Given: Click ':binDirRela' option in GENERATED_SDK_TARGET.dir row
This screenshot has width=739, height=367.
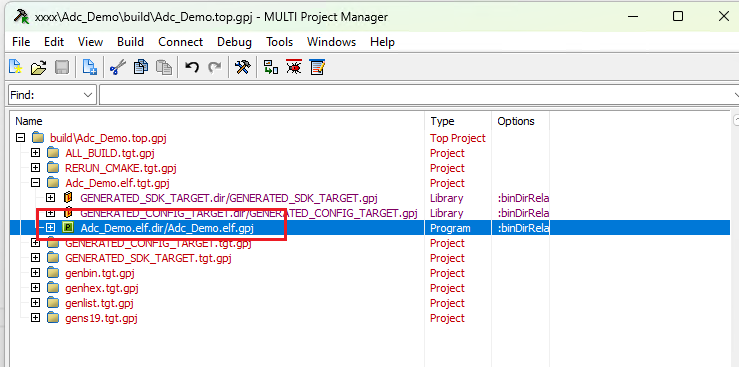Looking at the screenshot, I should pos(523,198).
